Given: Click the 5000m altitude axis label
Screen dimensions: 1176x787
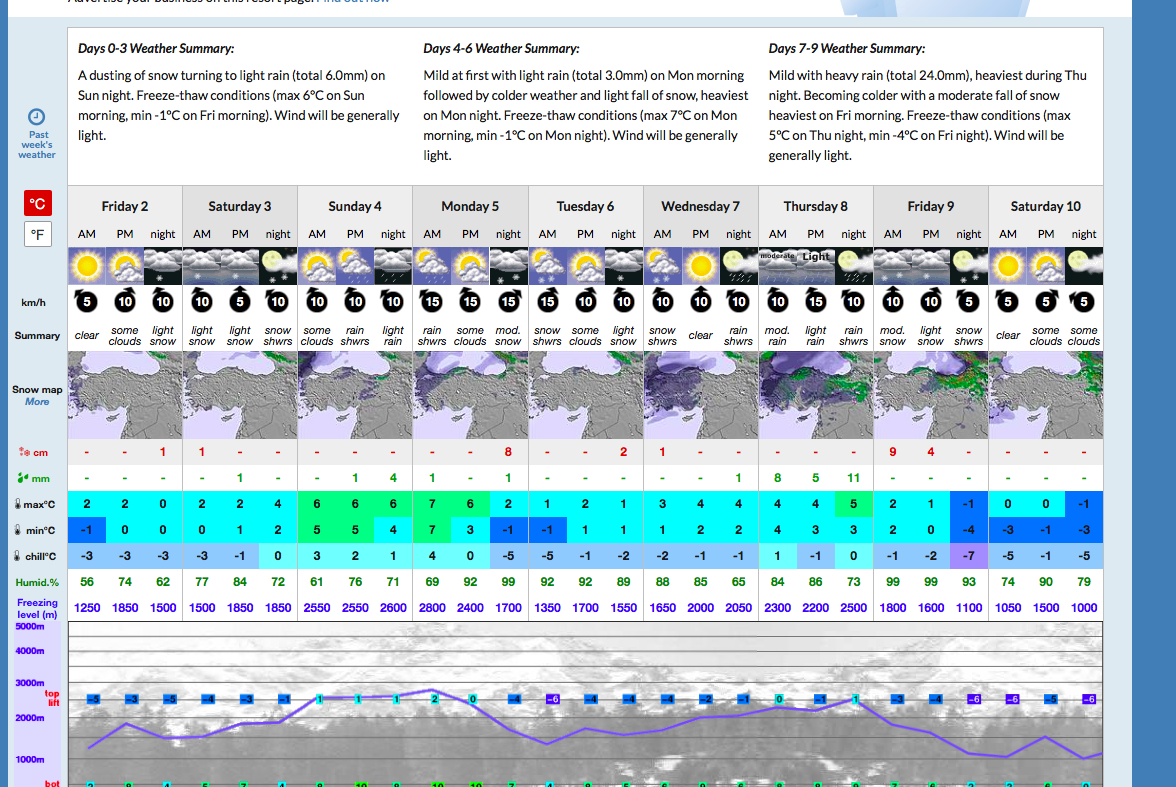Looking at the screenshot, I should pos(30,626).
